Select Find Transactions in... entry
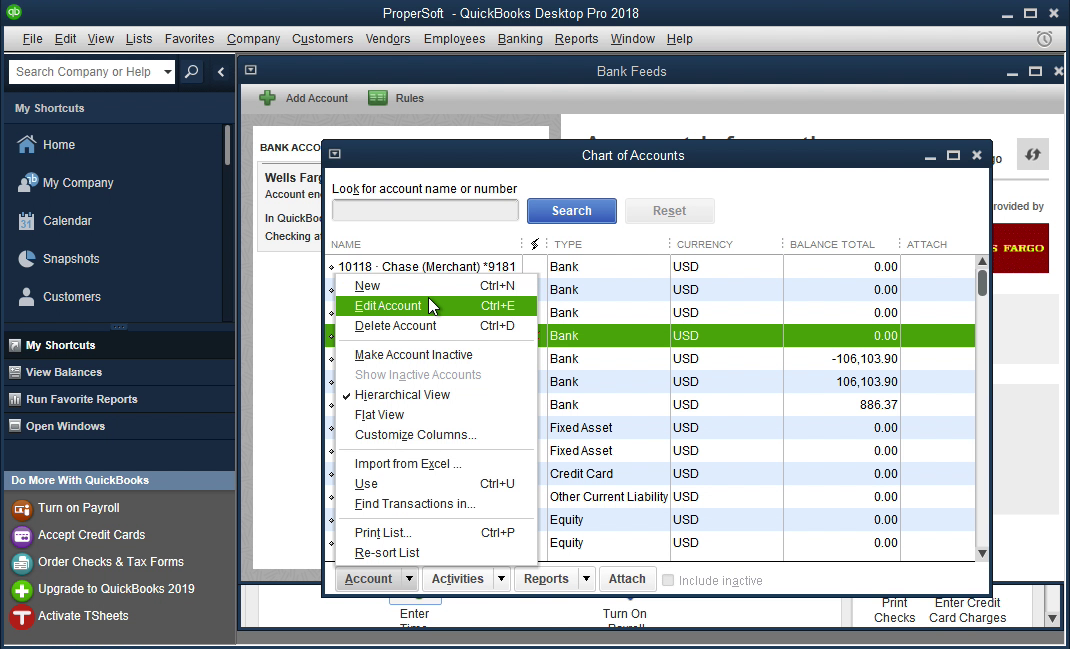 point(415,504)
